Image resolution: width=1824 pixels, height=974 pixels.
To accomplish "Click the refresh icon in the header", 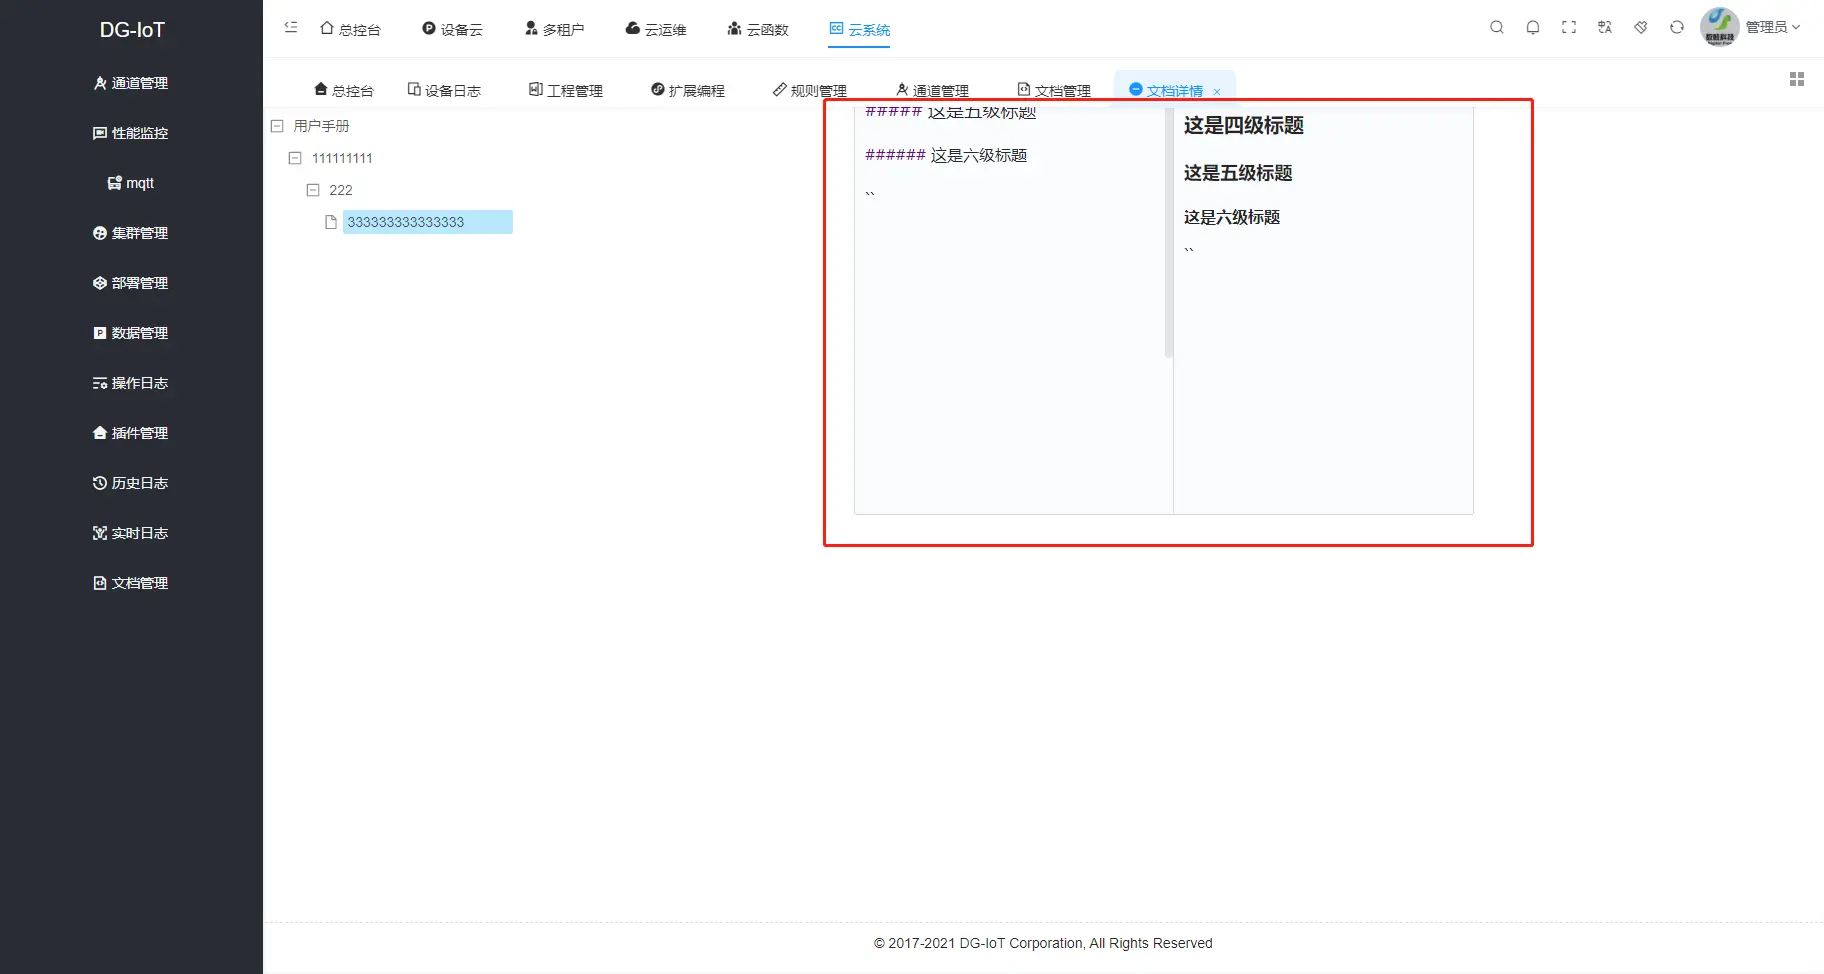I will (x=1676, y=27).
